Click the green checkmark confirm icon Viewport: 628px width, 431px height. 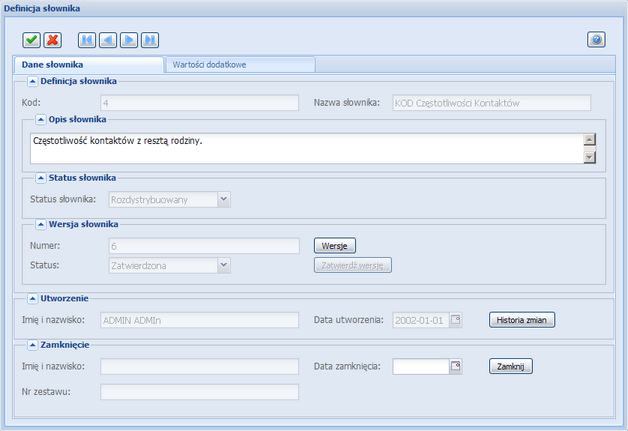pyautogui.click(x=32, y=40)
